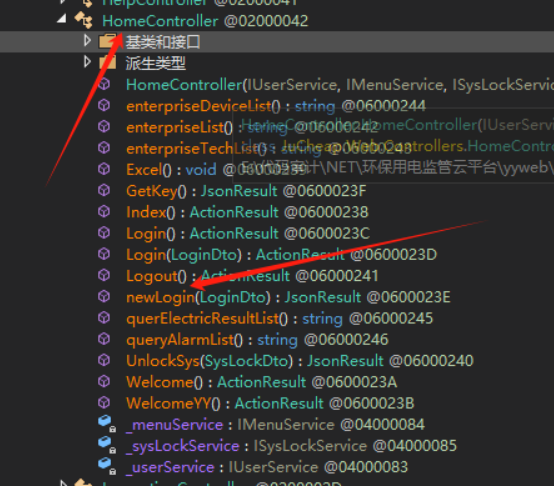The height and width of the screenshot is (486, 554).
Task: Open Logout() : ActionResult method
Action: 252,276
